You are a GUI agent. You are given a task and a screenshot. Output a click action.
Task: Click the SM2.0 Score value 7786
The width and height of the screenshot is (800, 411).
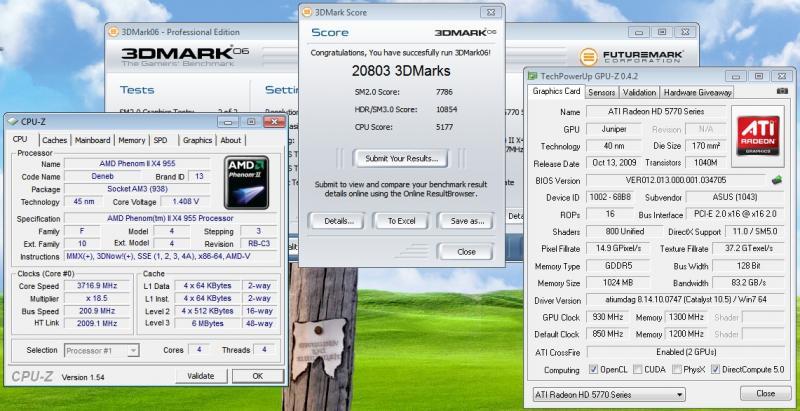click(x=444, y=92)
